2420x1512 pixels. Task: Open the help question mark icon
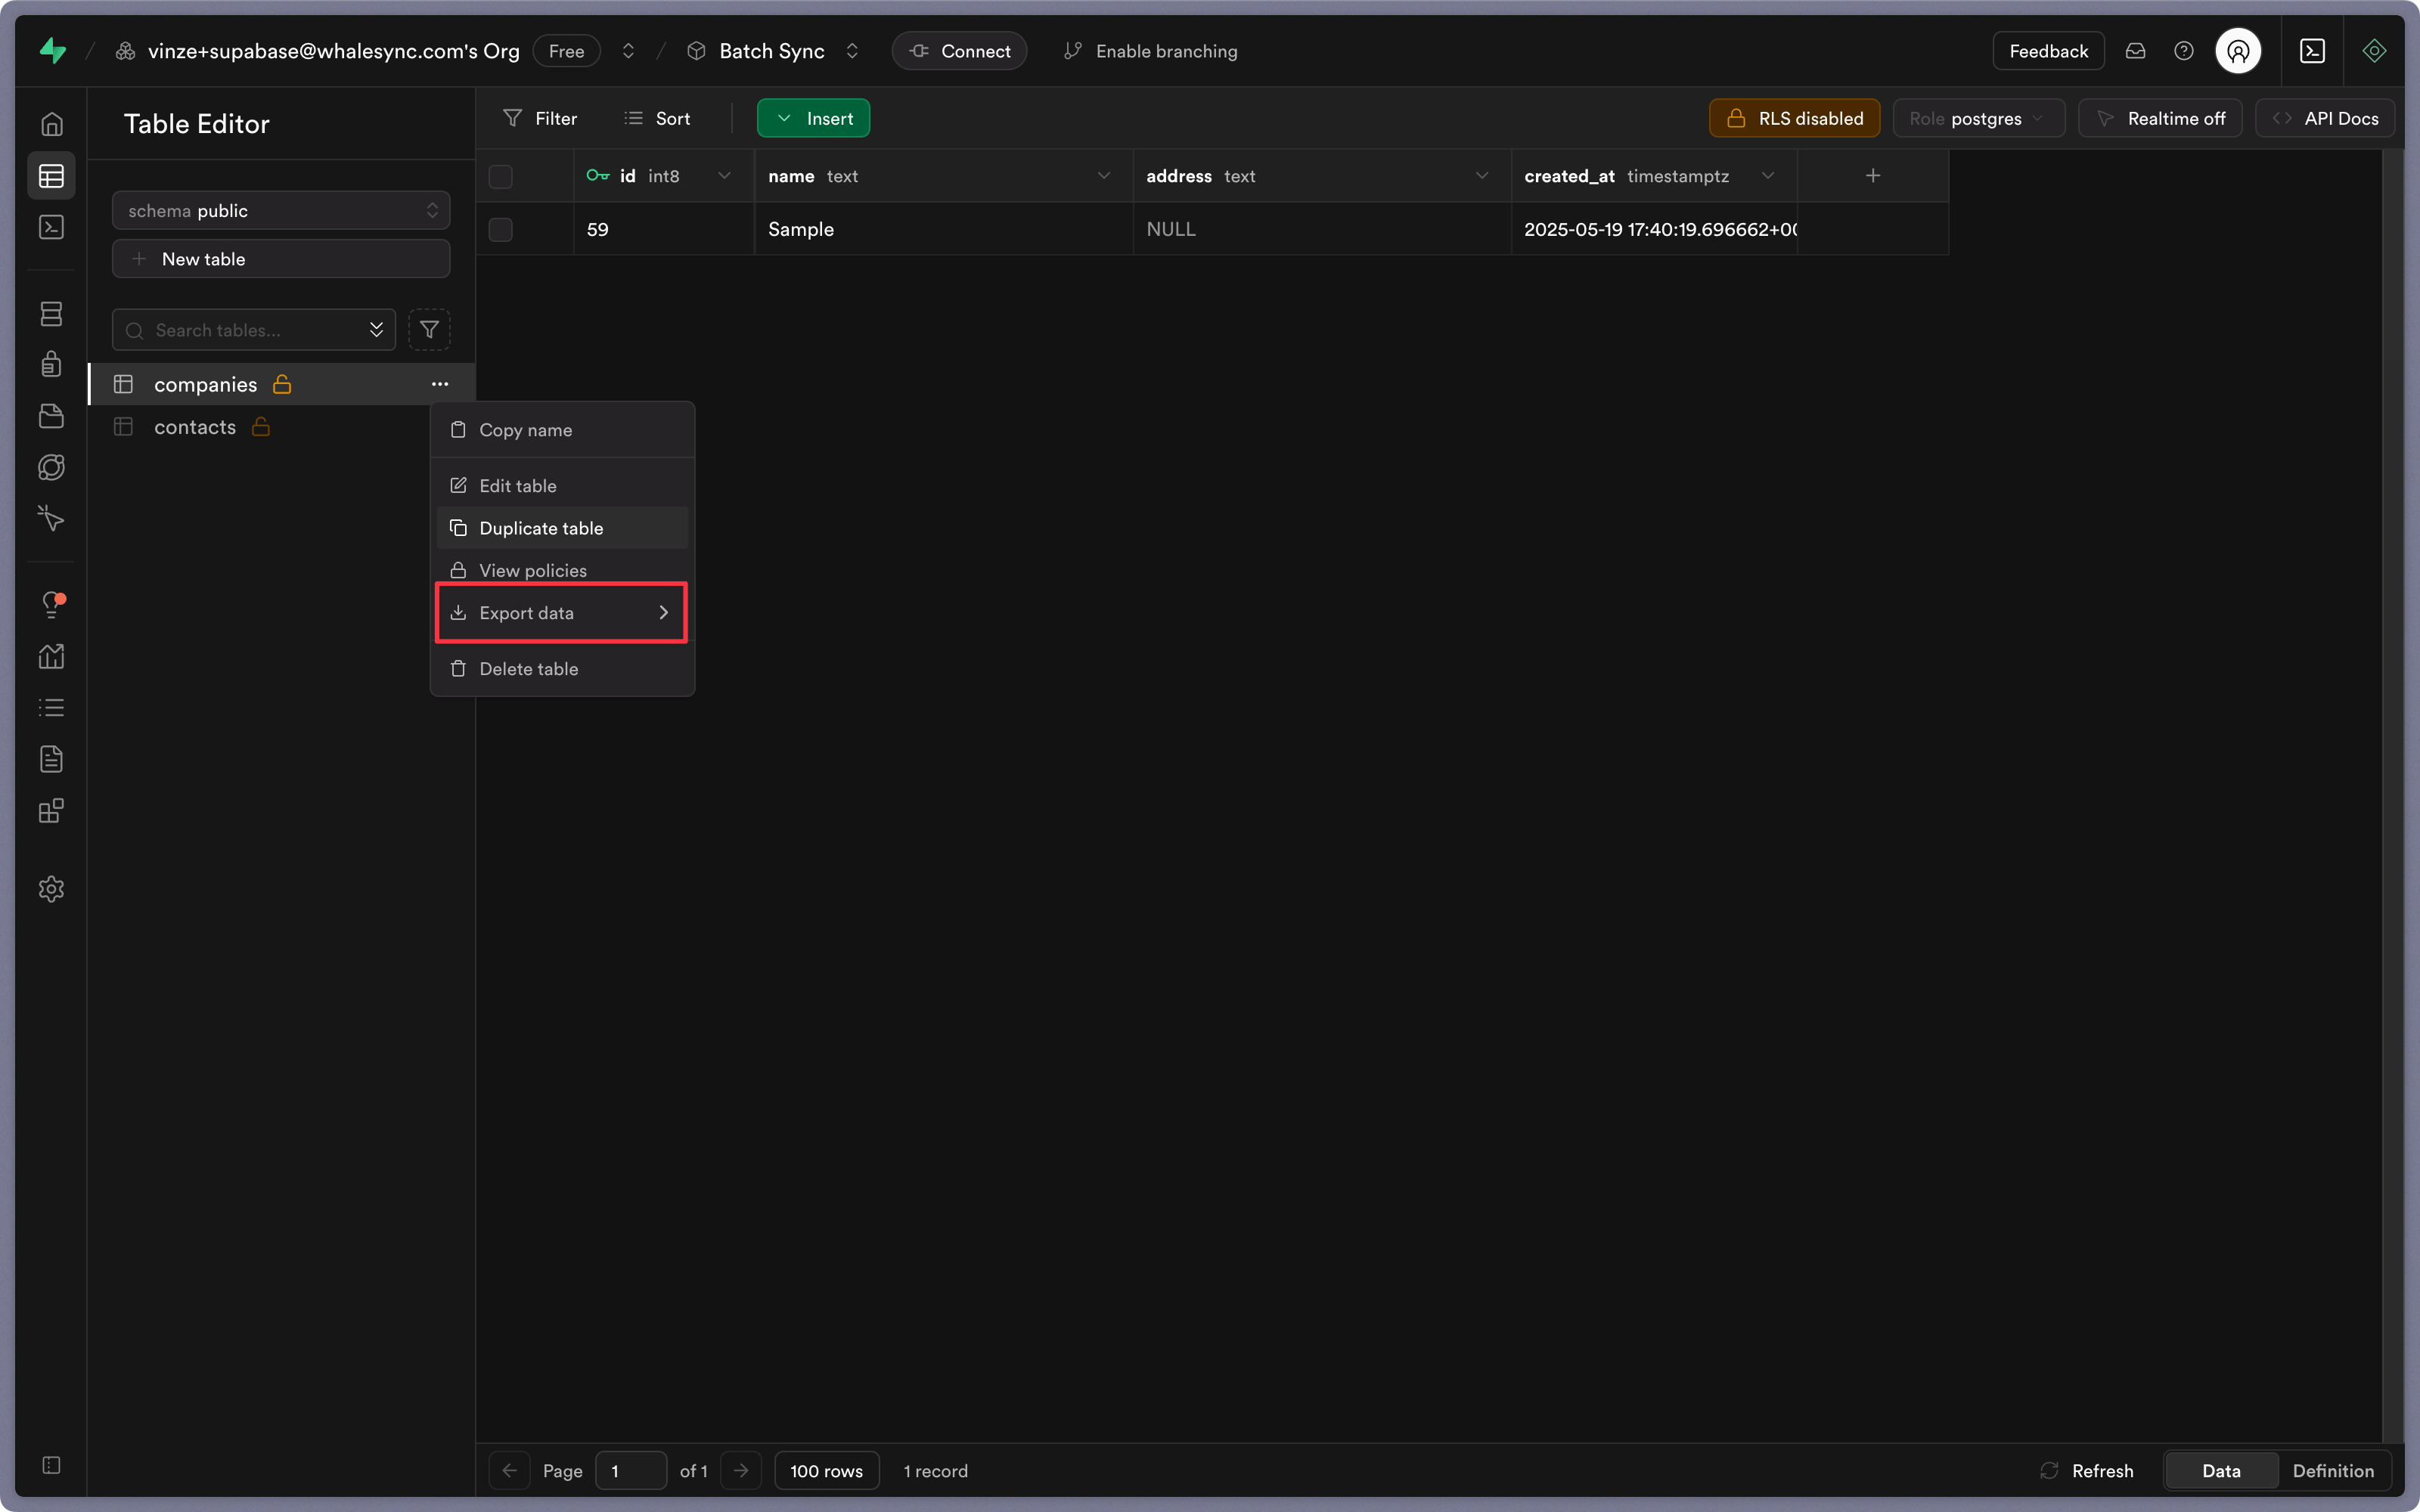coord(2184,51)
